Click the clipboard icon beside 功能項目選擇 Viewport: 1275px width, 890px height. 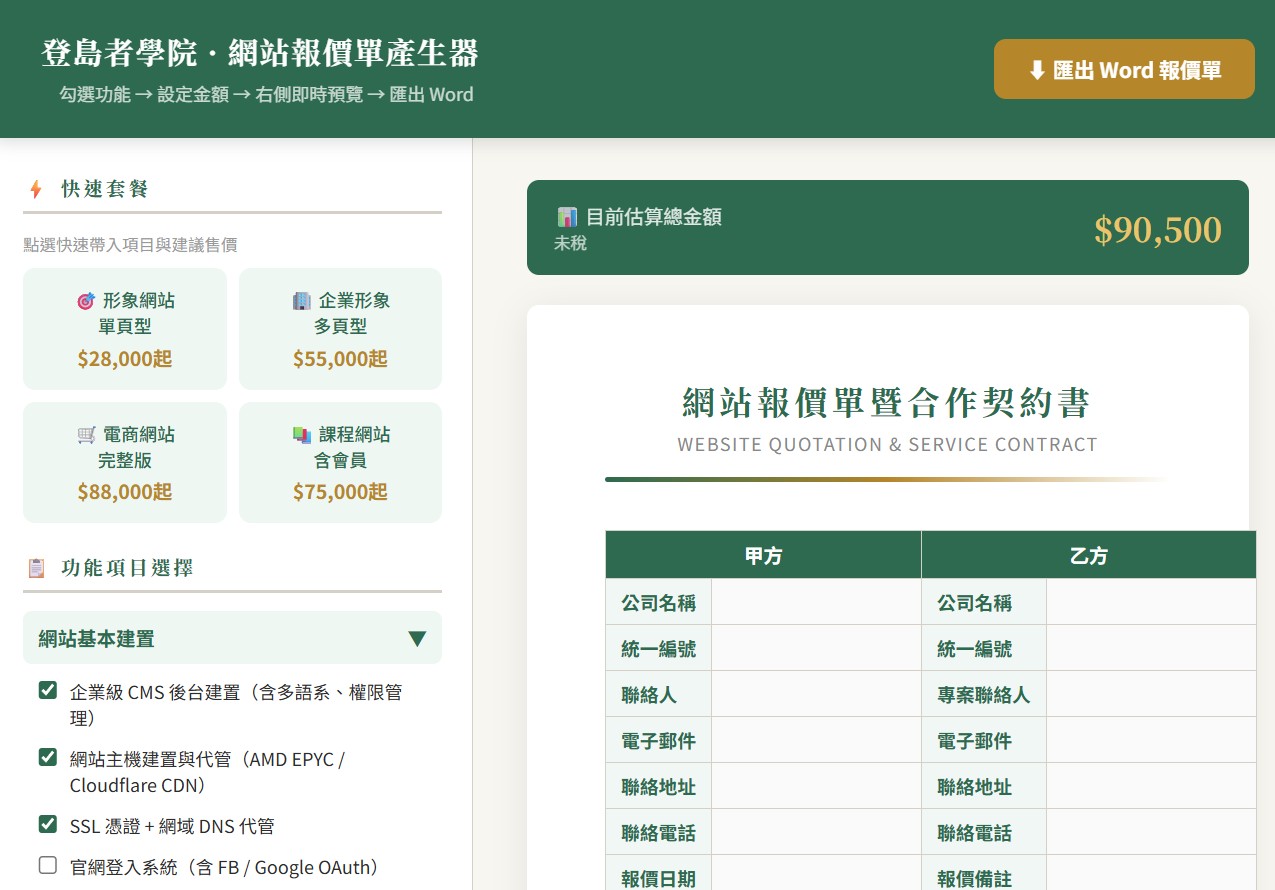[36, 568]
